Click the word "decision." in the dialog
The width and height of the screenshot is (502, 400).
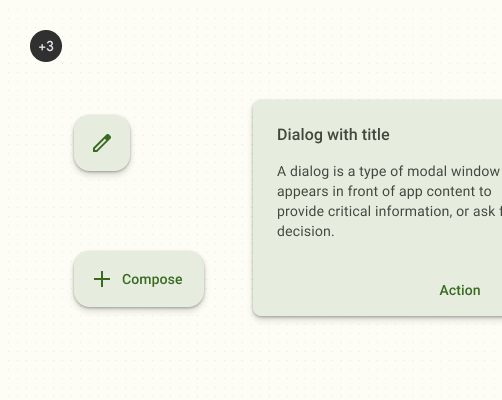(305, 231)
